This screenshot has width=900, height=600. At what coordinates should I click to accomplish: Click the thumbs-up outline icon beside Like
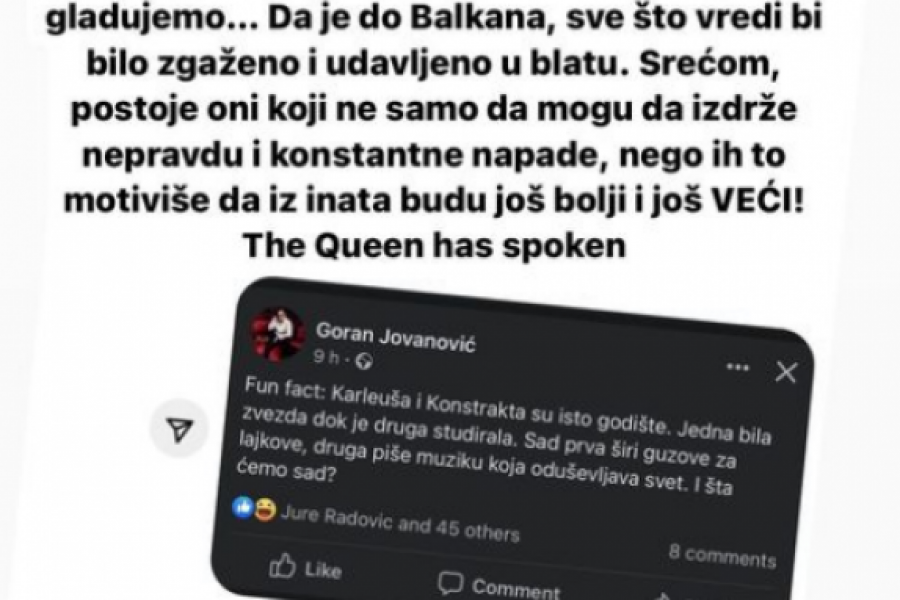(282, 566)
